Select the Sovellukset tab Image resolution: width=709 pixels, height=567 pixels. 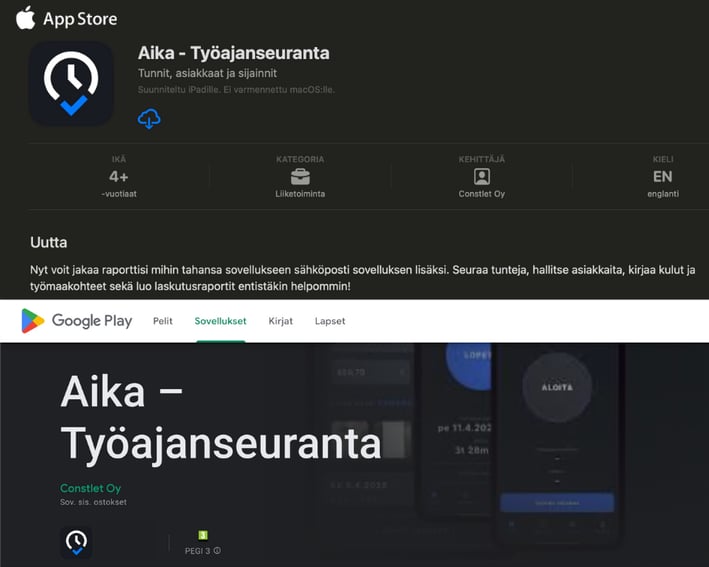tap(221, 321)
